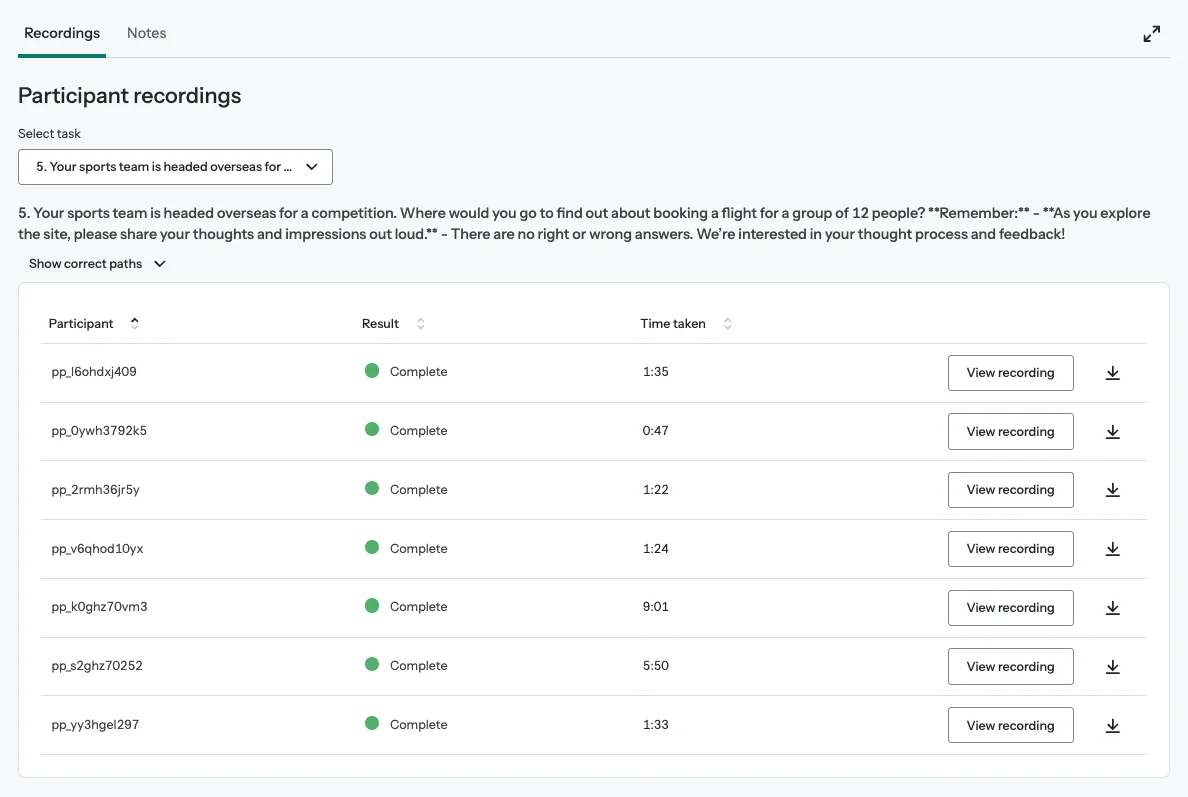
Task: Select the Recordings tab
Action: point(62,33)
